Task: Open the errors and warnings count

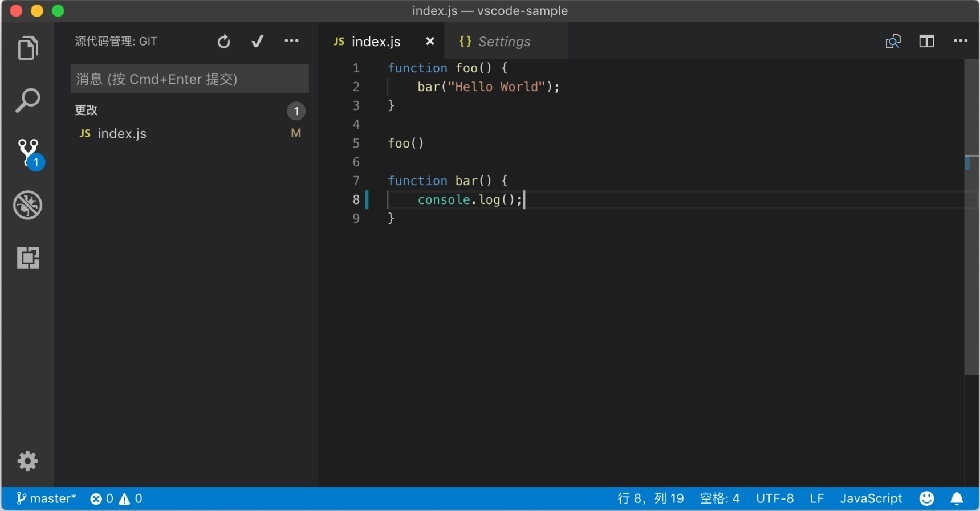Action: (x=116, y=499)
